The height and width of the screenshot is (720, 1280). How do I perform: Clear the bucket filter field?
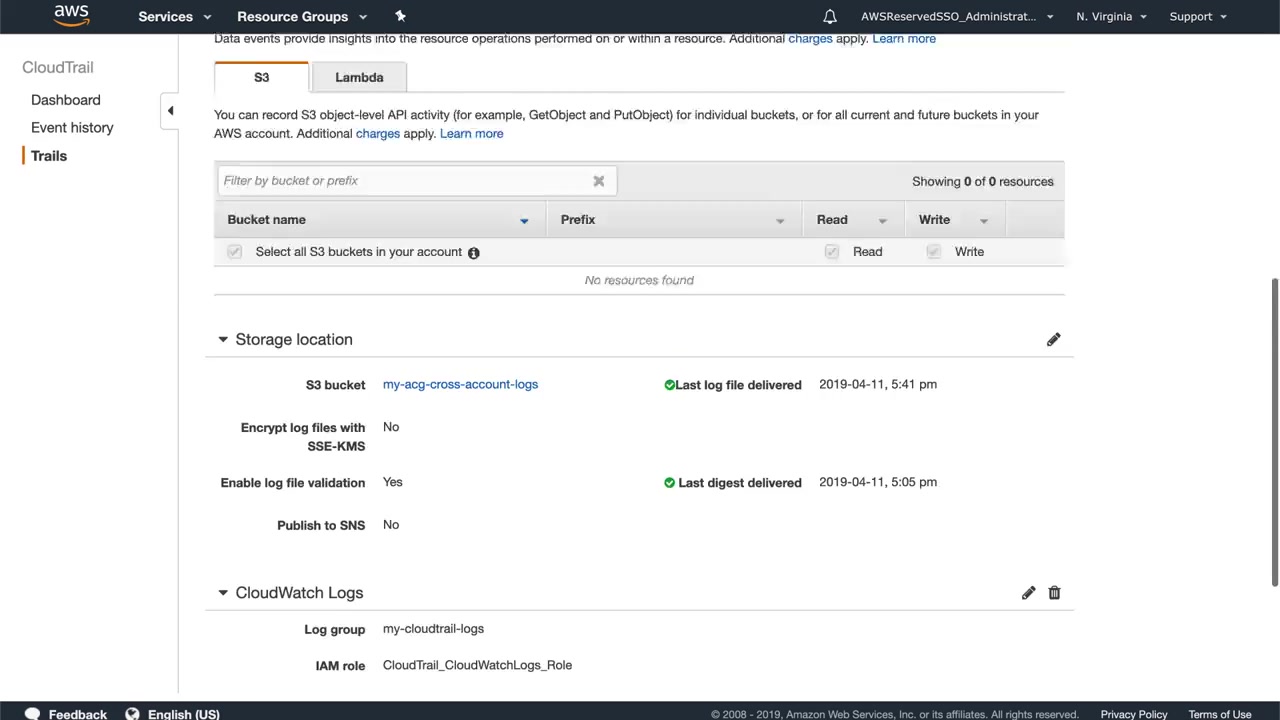[x=598, y=181]
